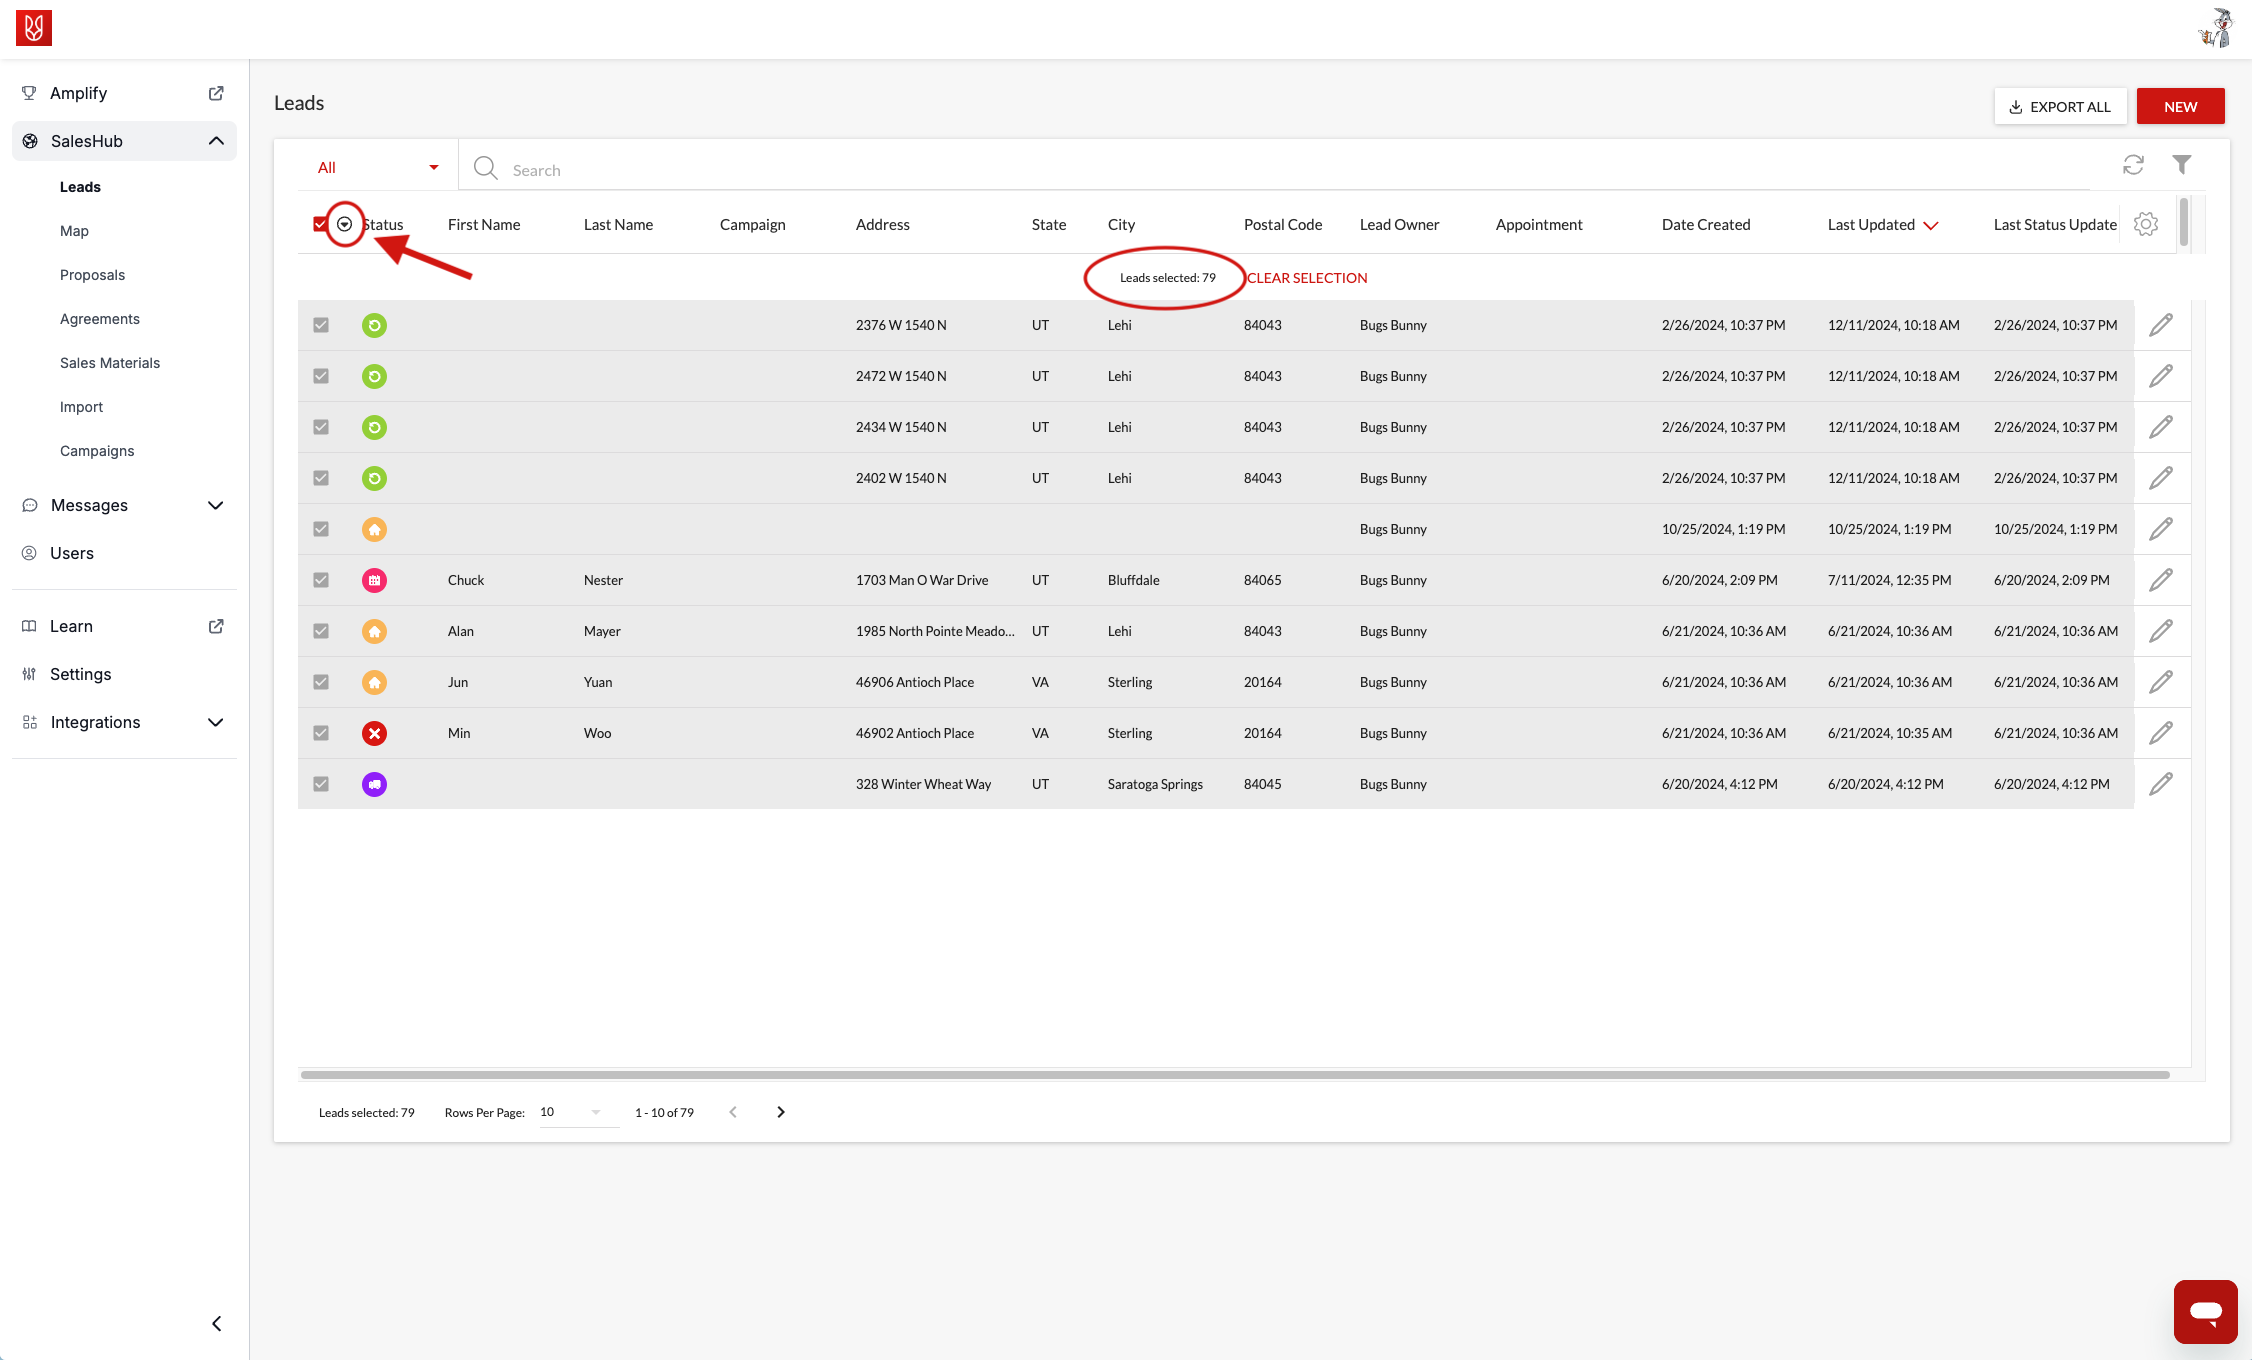Open Sales Materials page
The height and width of the screenshot is (1360, 2252).
(110, 363)
